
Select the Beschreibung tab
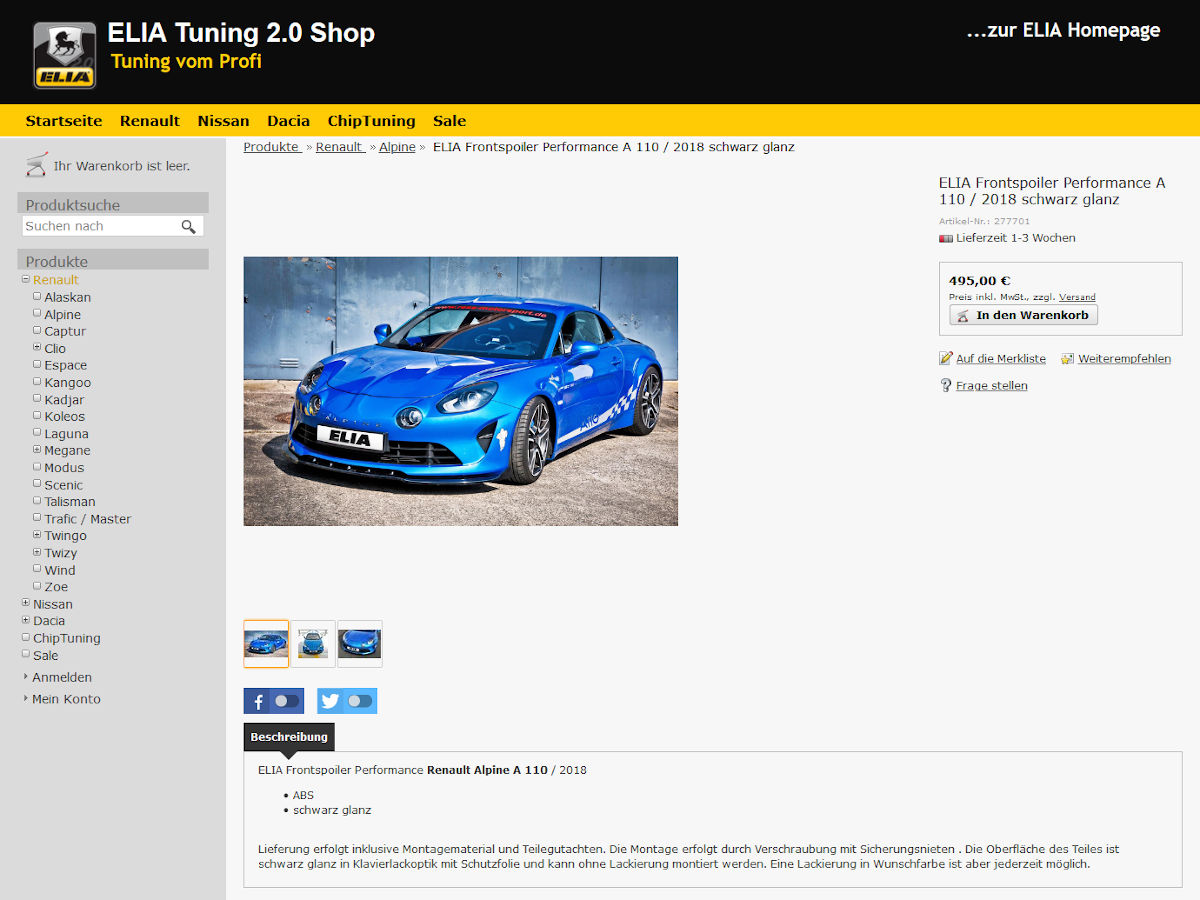pos(289,737)
